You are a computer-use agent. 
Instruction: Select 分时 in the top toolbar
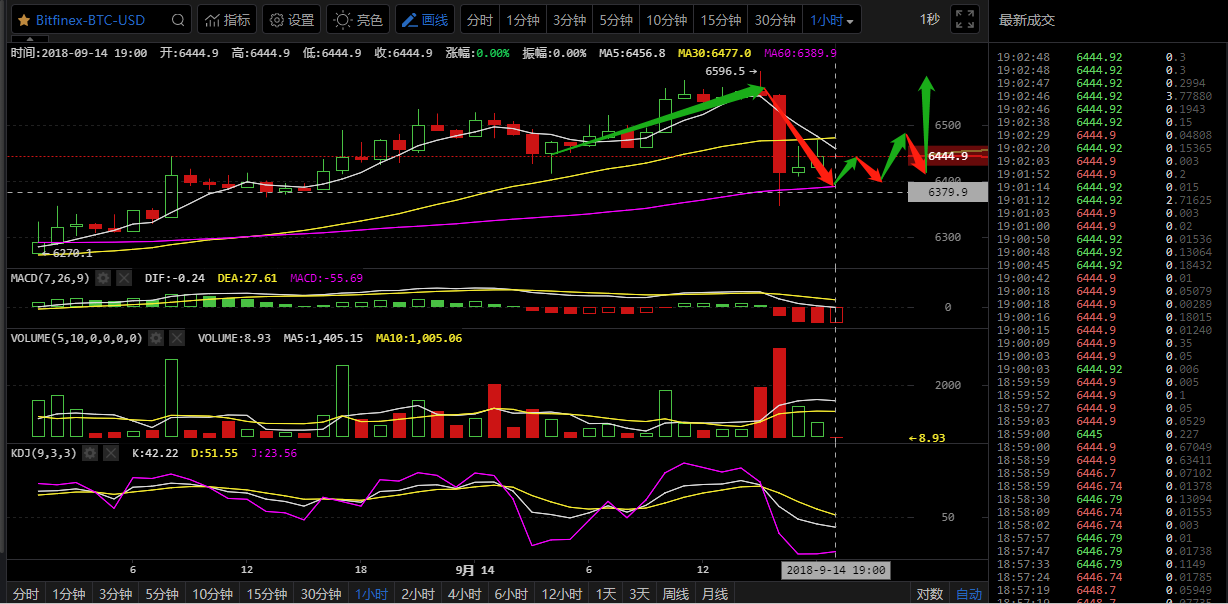[x=480, y=20]
